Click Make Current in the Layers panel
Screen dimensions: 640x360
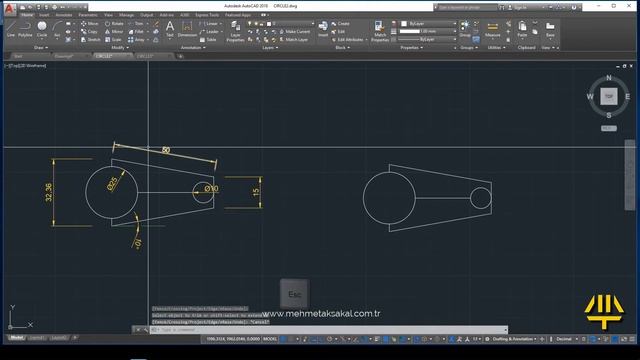click(x=295, y=31)
